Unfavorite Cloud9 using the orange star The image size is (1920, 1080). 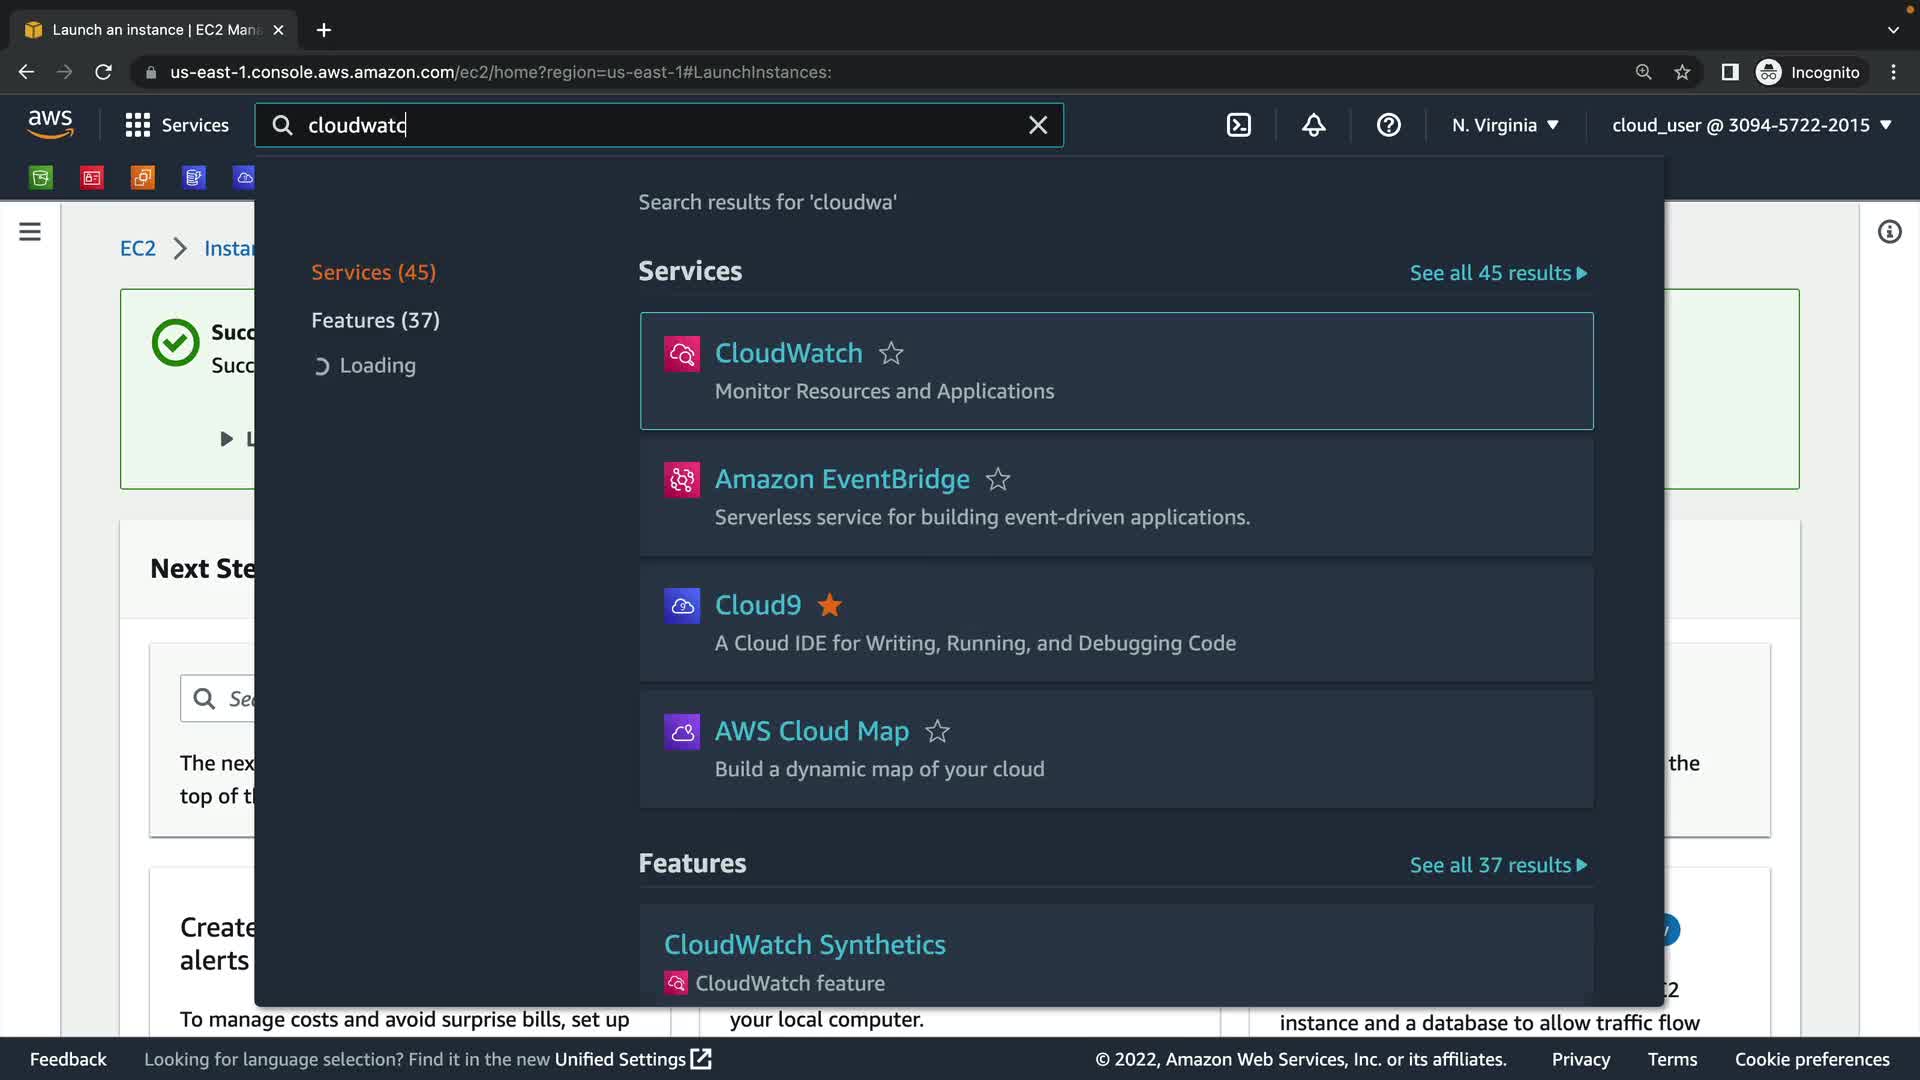click(x=829, y=605)
